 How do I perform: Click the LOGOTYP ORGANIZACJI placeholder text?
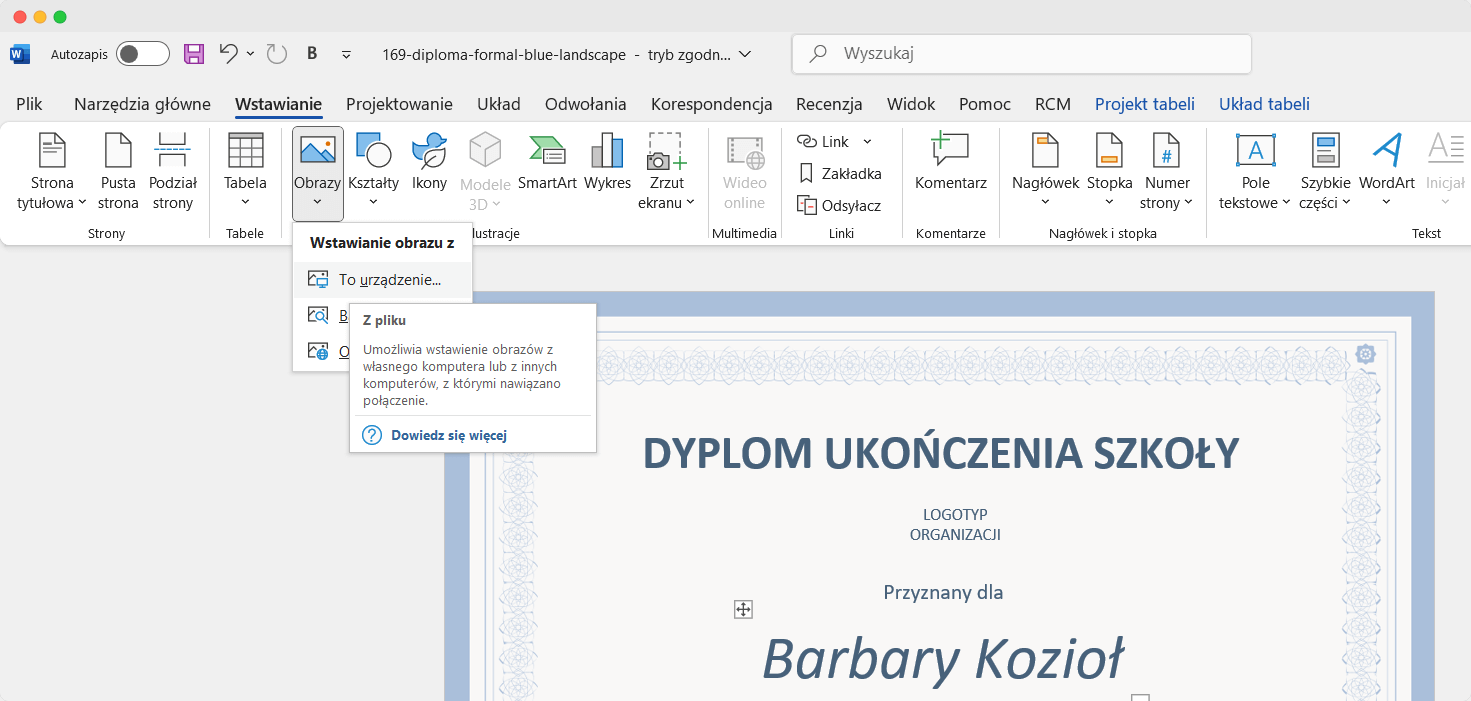click(955, 524)
